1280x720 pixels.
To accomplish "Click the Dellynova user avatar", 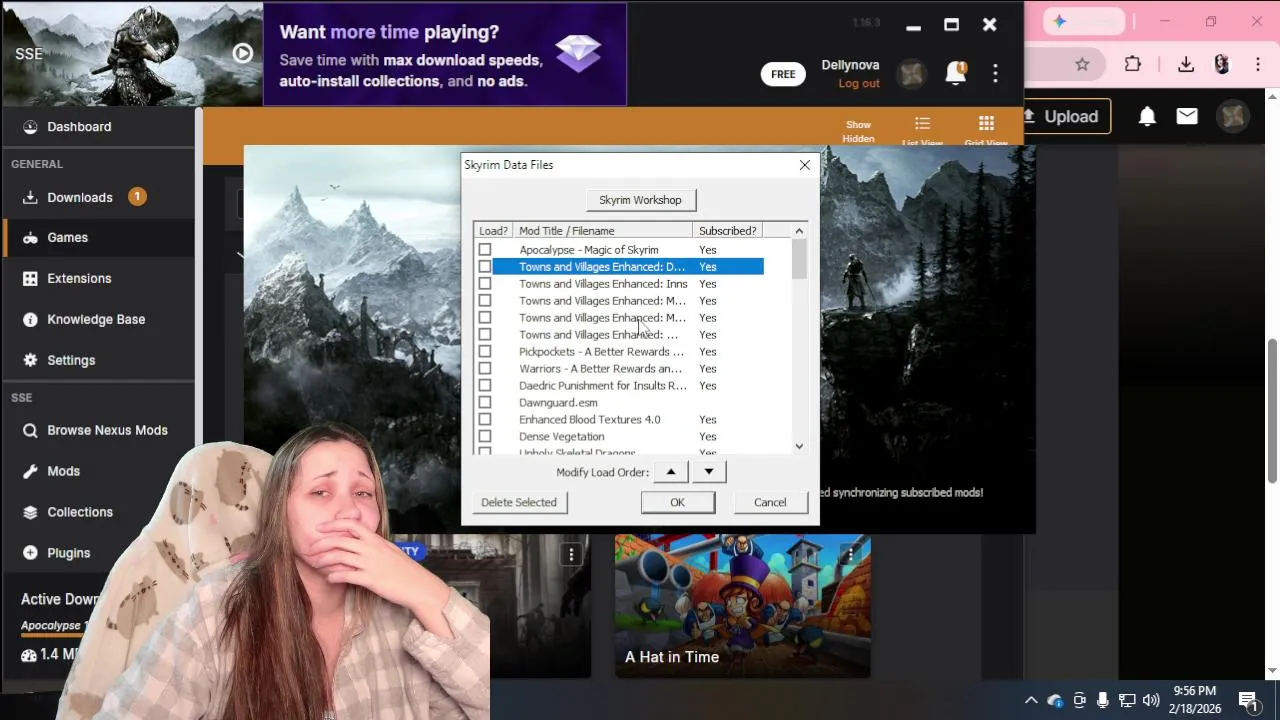I will click(911, 74).
